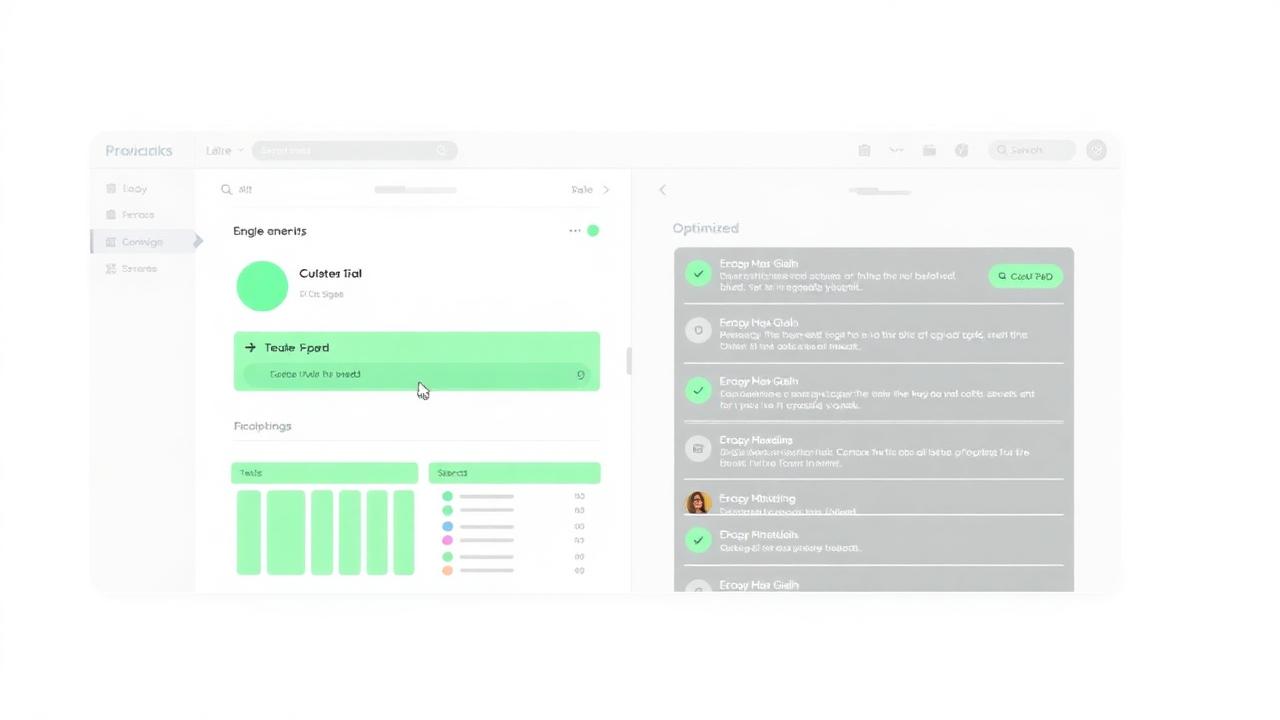
Task: Click the grey shield circle in the second list row
Action: point(698,330)
